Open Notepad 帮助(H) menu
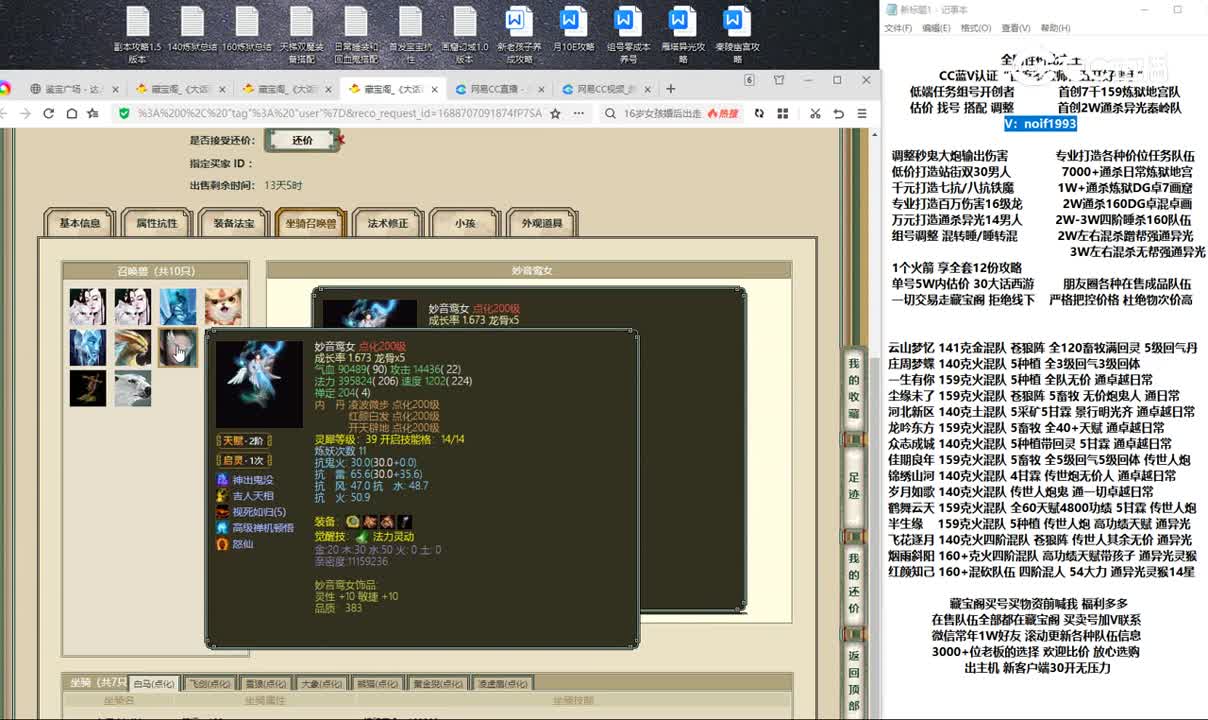 coord(1055,28)
